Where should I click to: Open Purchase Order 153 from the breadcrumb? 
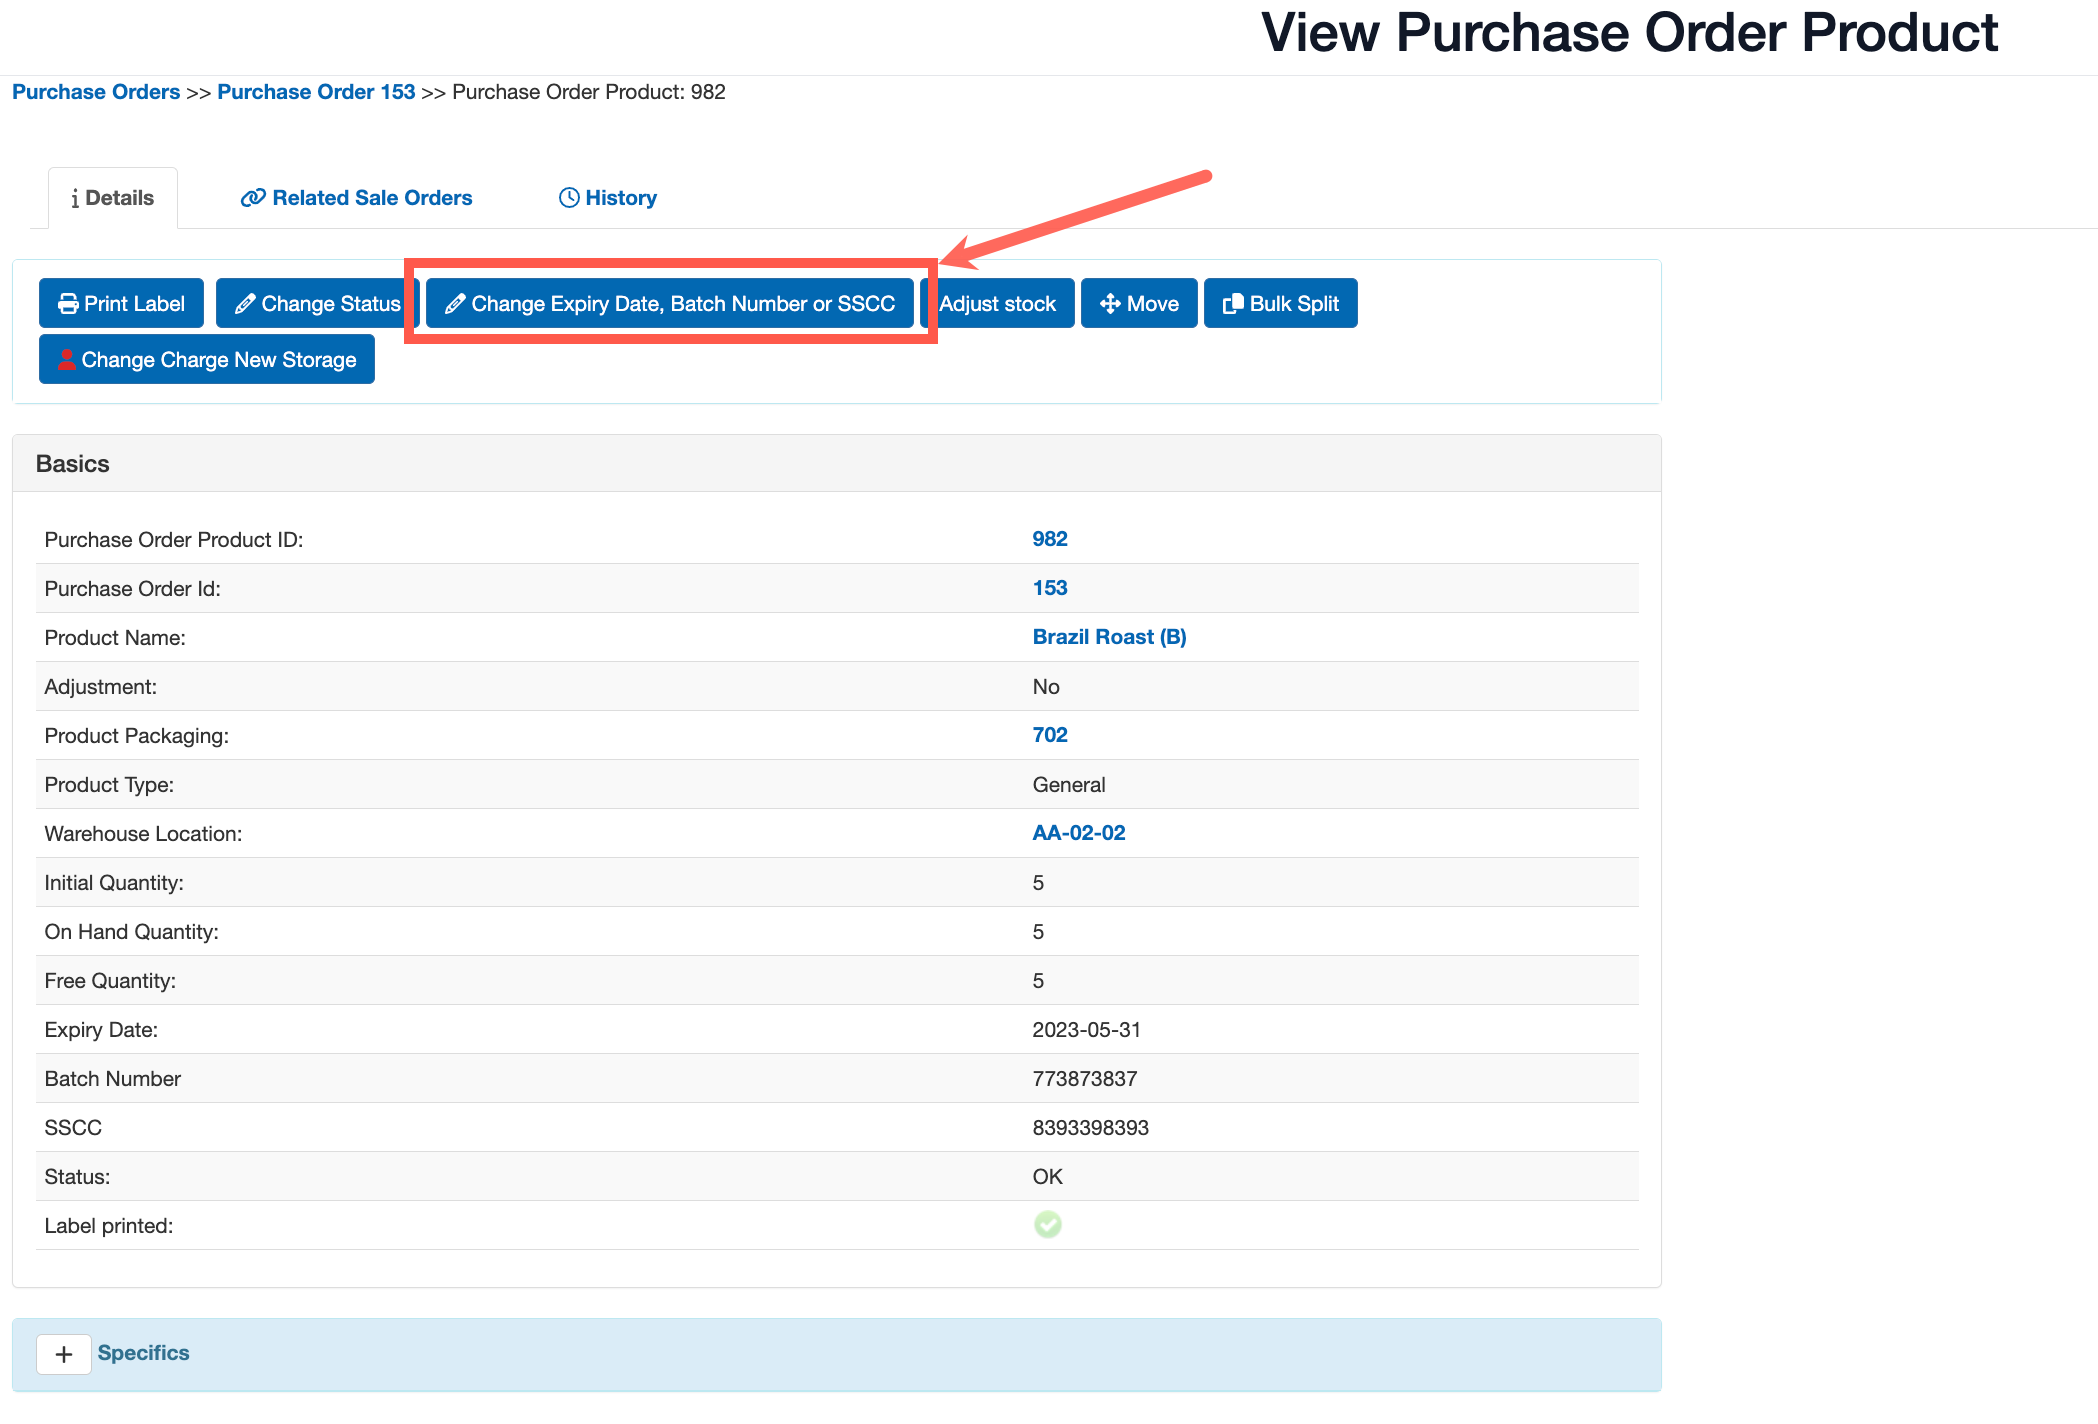tap(315, 91)
